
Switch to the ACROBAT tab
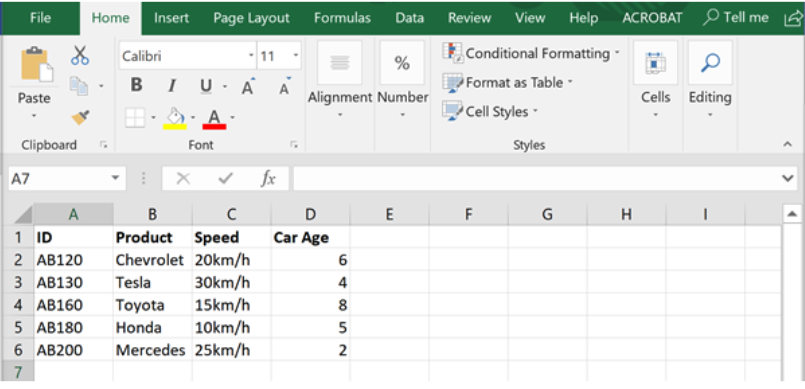[653, 18]
